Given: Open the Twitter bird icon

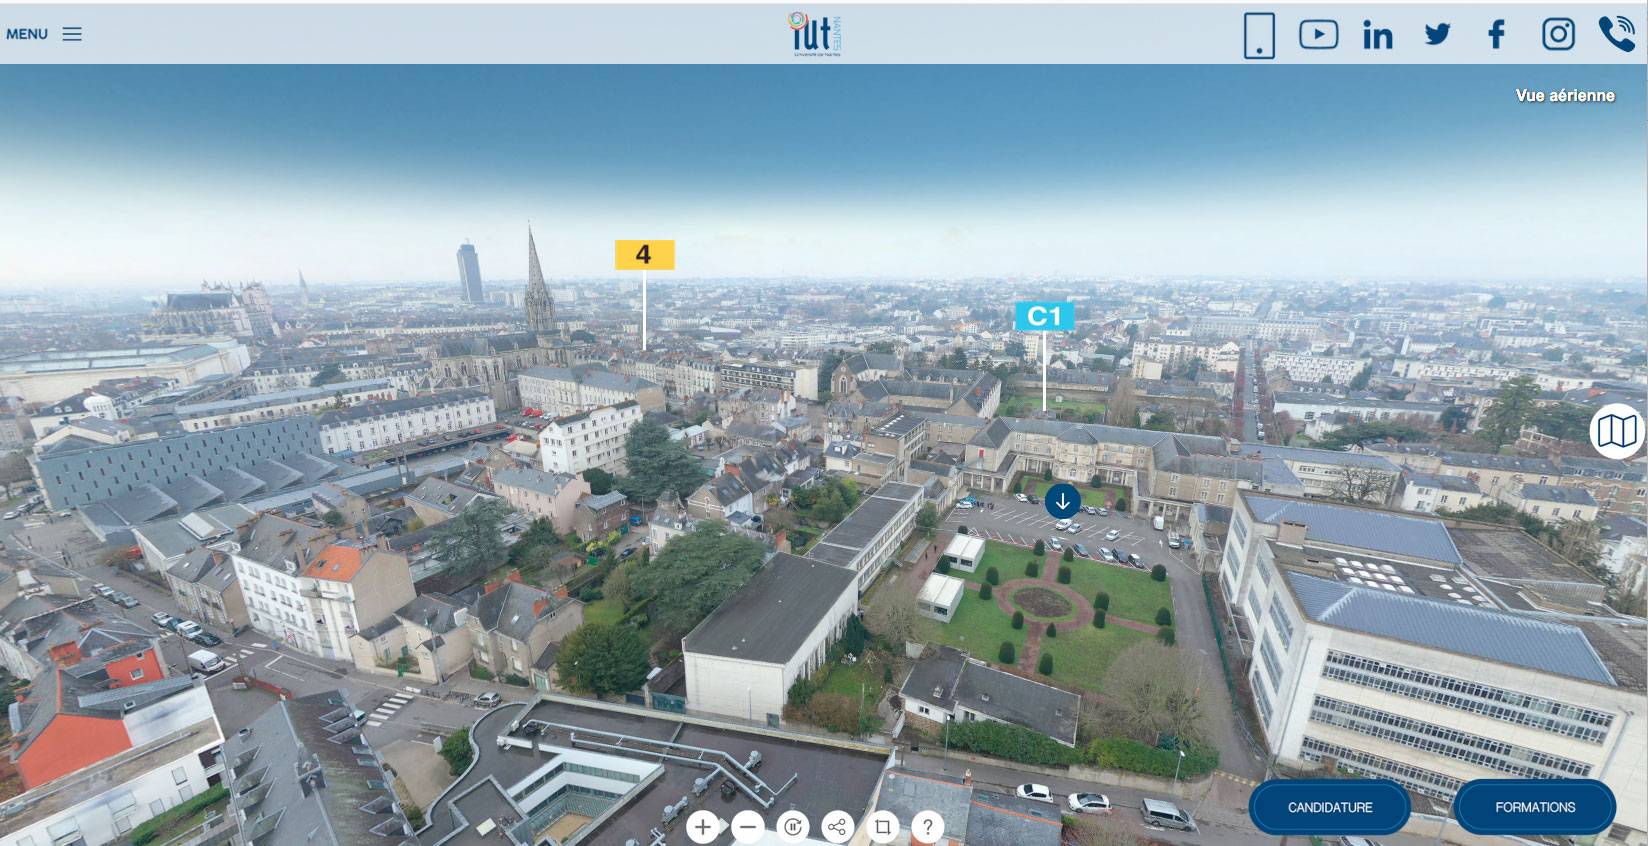Looking at the screenshot, I should [x=1437, y=35].
